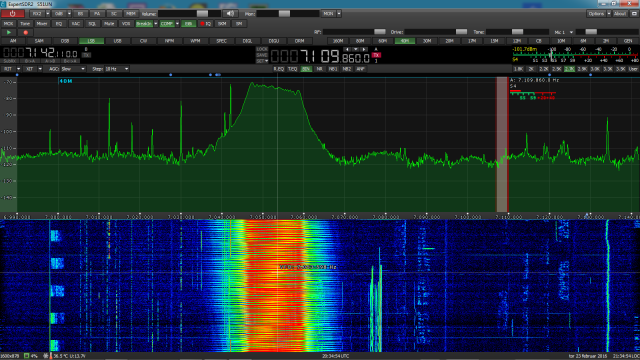Click the Options button
The width and height of the screenshot is (640, 360).
pyautogui.click(x=596, y=13)
